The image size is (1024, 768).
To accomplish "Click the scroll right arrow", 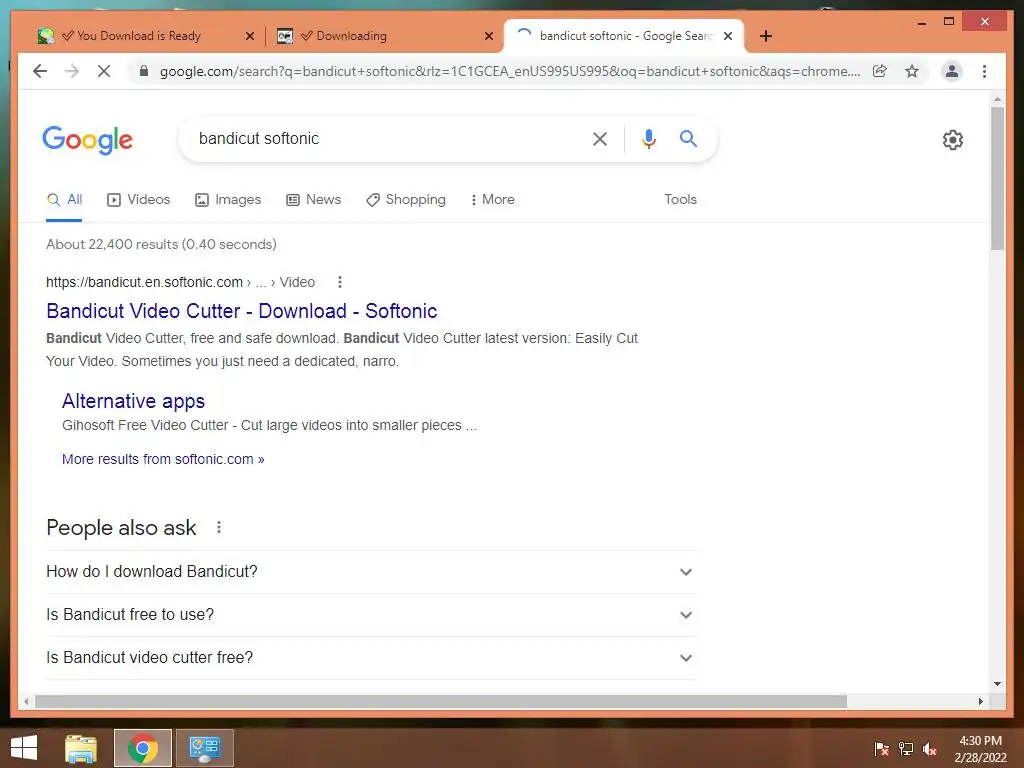I will coord(981,701).
